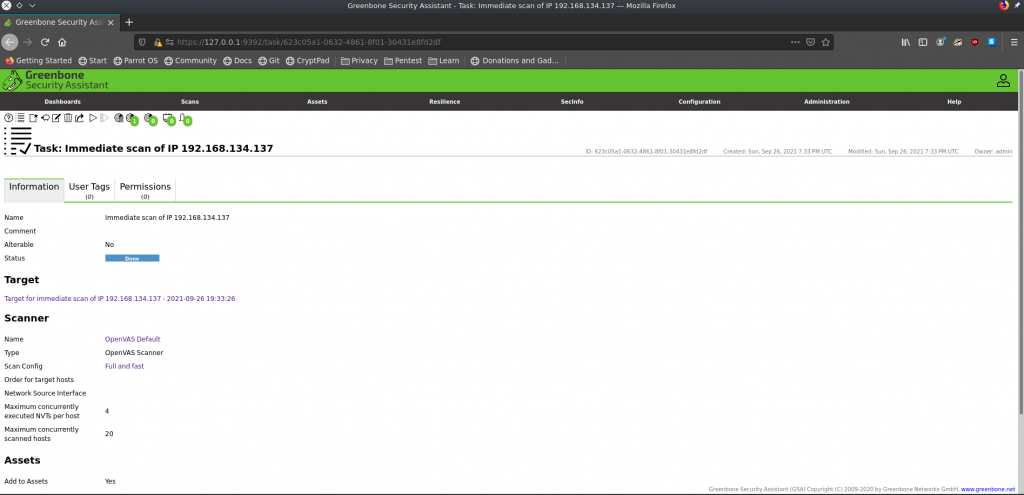Expand the Privacy bookmarks folder
Viewport: 1024px width, 495px height.
(359, 61)
